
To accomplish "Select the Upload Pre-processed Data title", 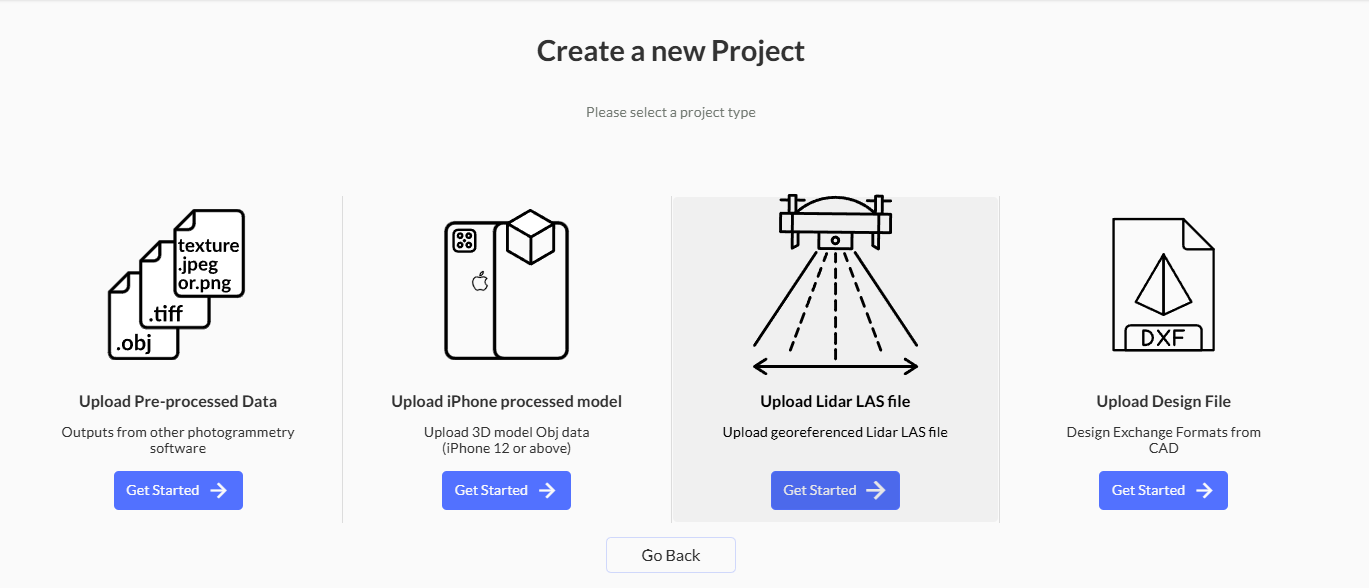I will [x=178, y=401].
